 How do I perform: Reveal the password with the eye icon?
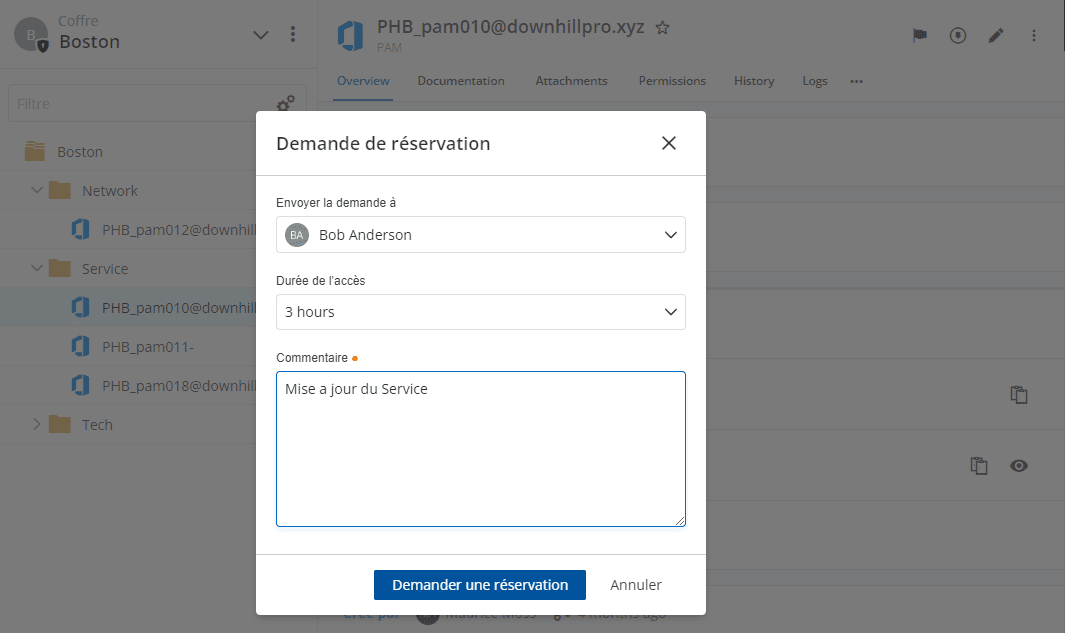pyautogui.click(x=1018, y=465)
